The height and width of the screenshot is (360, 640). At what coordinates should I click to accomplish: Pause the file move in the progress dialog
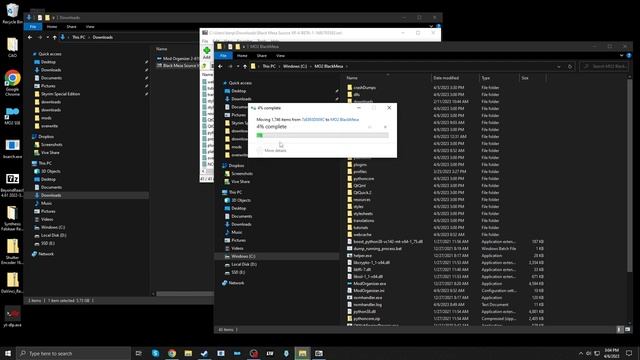[370, 127]
